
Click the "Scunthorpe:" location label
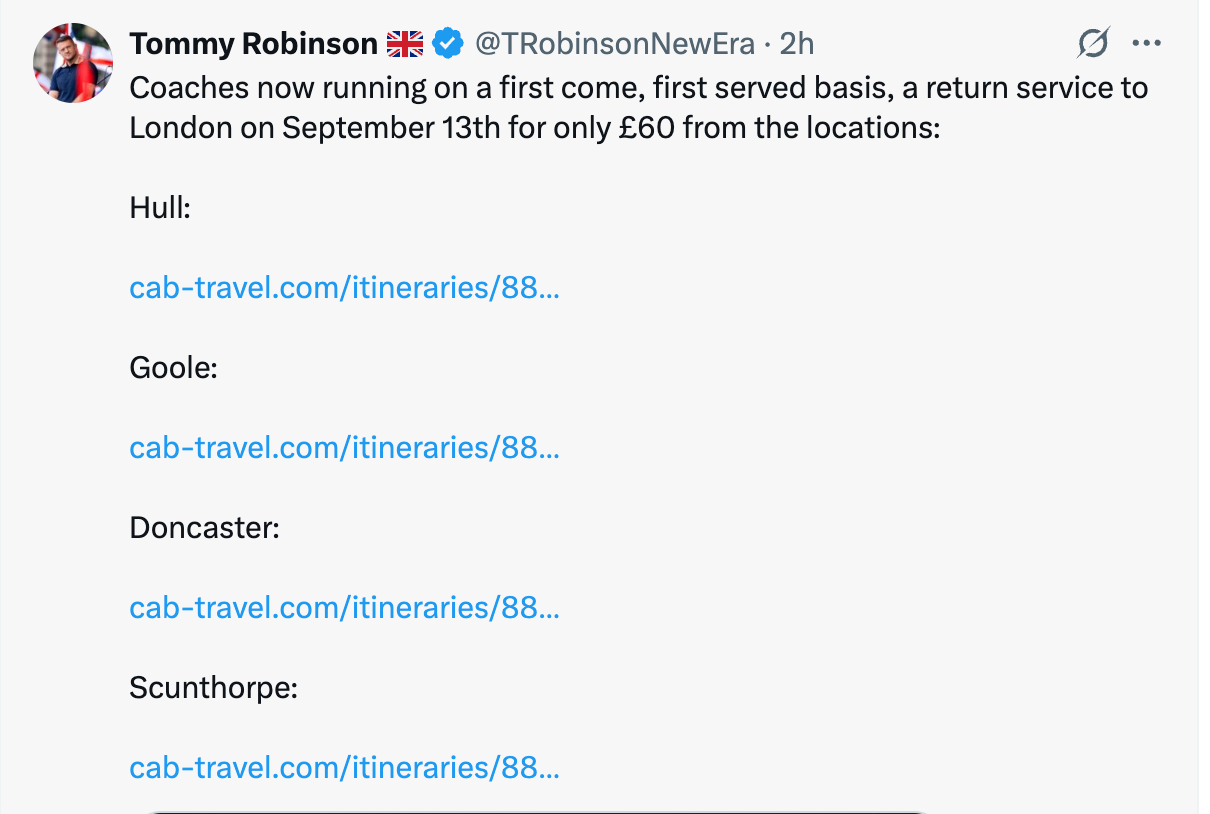[x=214, y=687]
